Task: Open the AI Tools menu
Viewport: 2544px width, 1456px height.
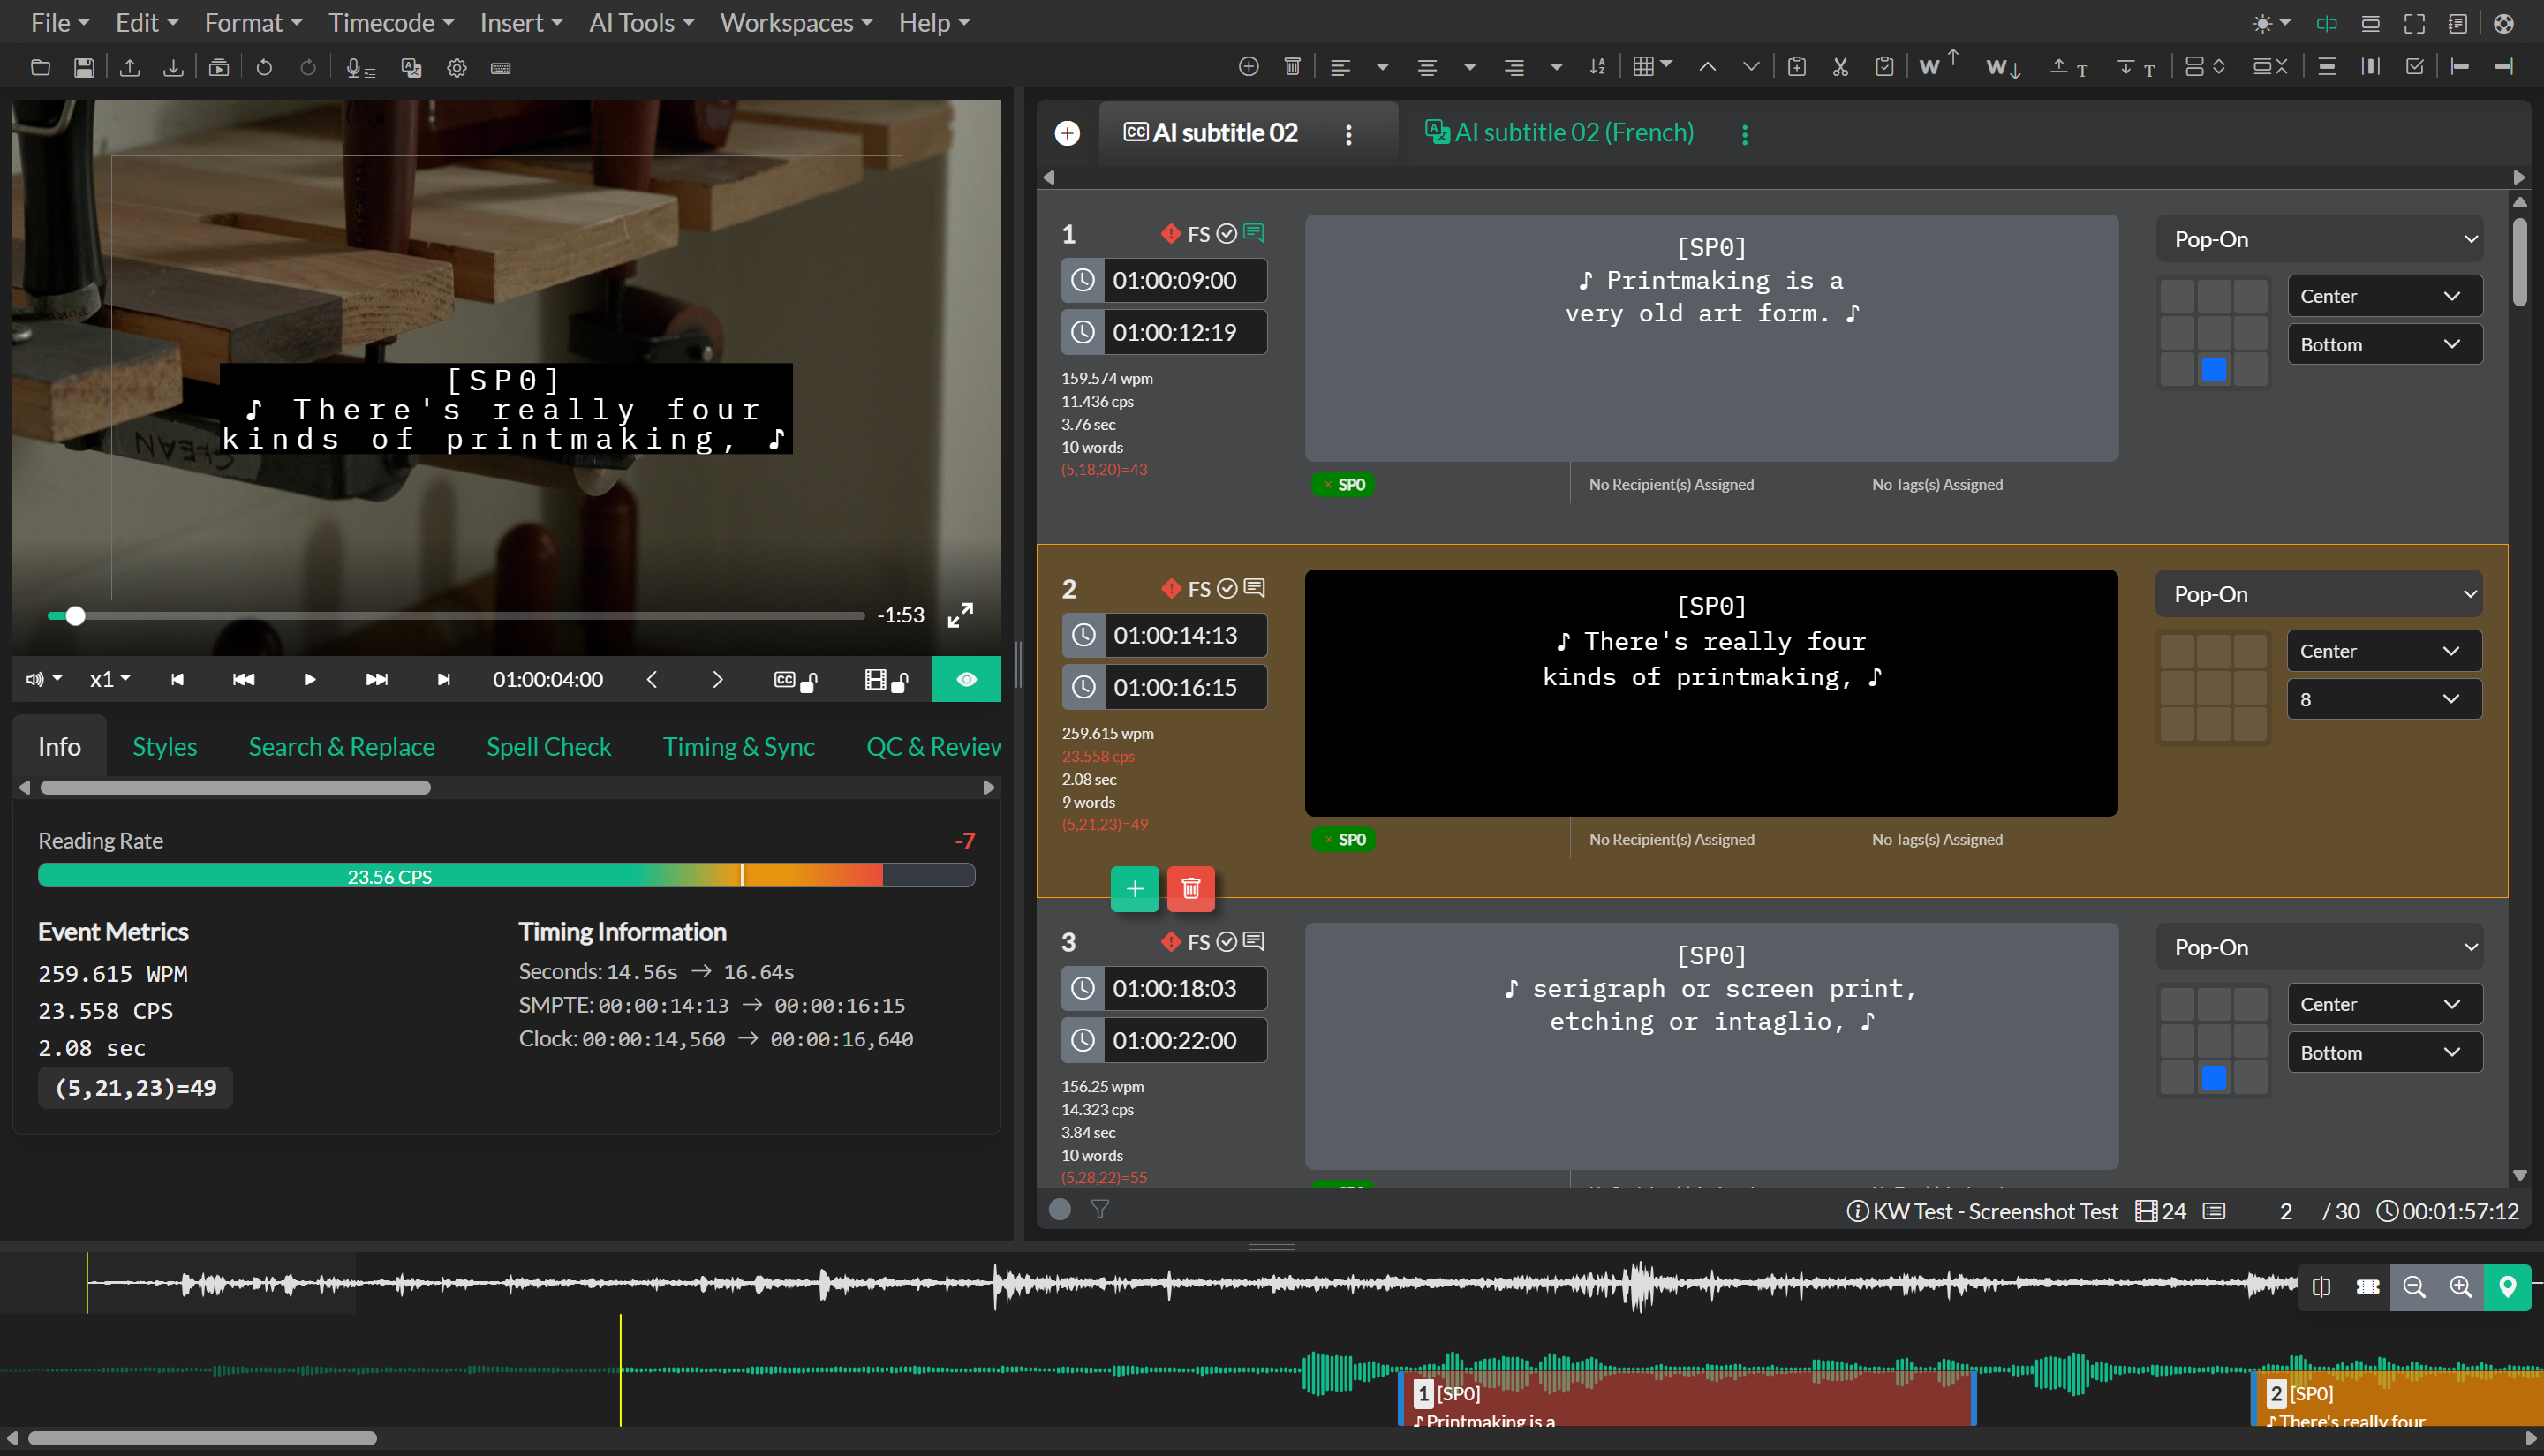Action: point(641,23)
